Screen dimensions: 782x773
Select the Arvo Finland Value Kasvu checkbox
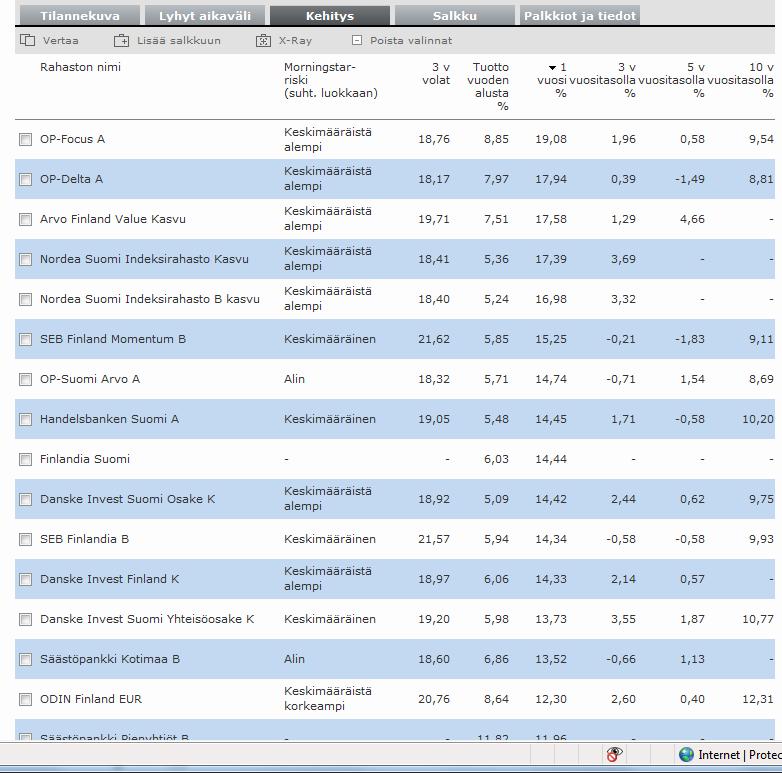coord(25,219)
